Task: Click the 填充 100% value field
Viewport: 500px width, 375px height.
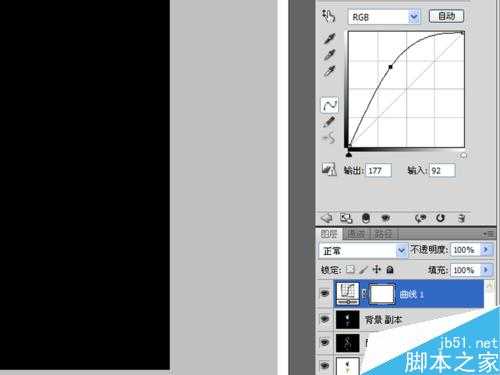Action: [465, 270]
